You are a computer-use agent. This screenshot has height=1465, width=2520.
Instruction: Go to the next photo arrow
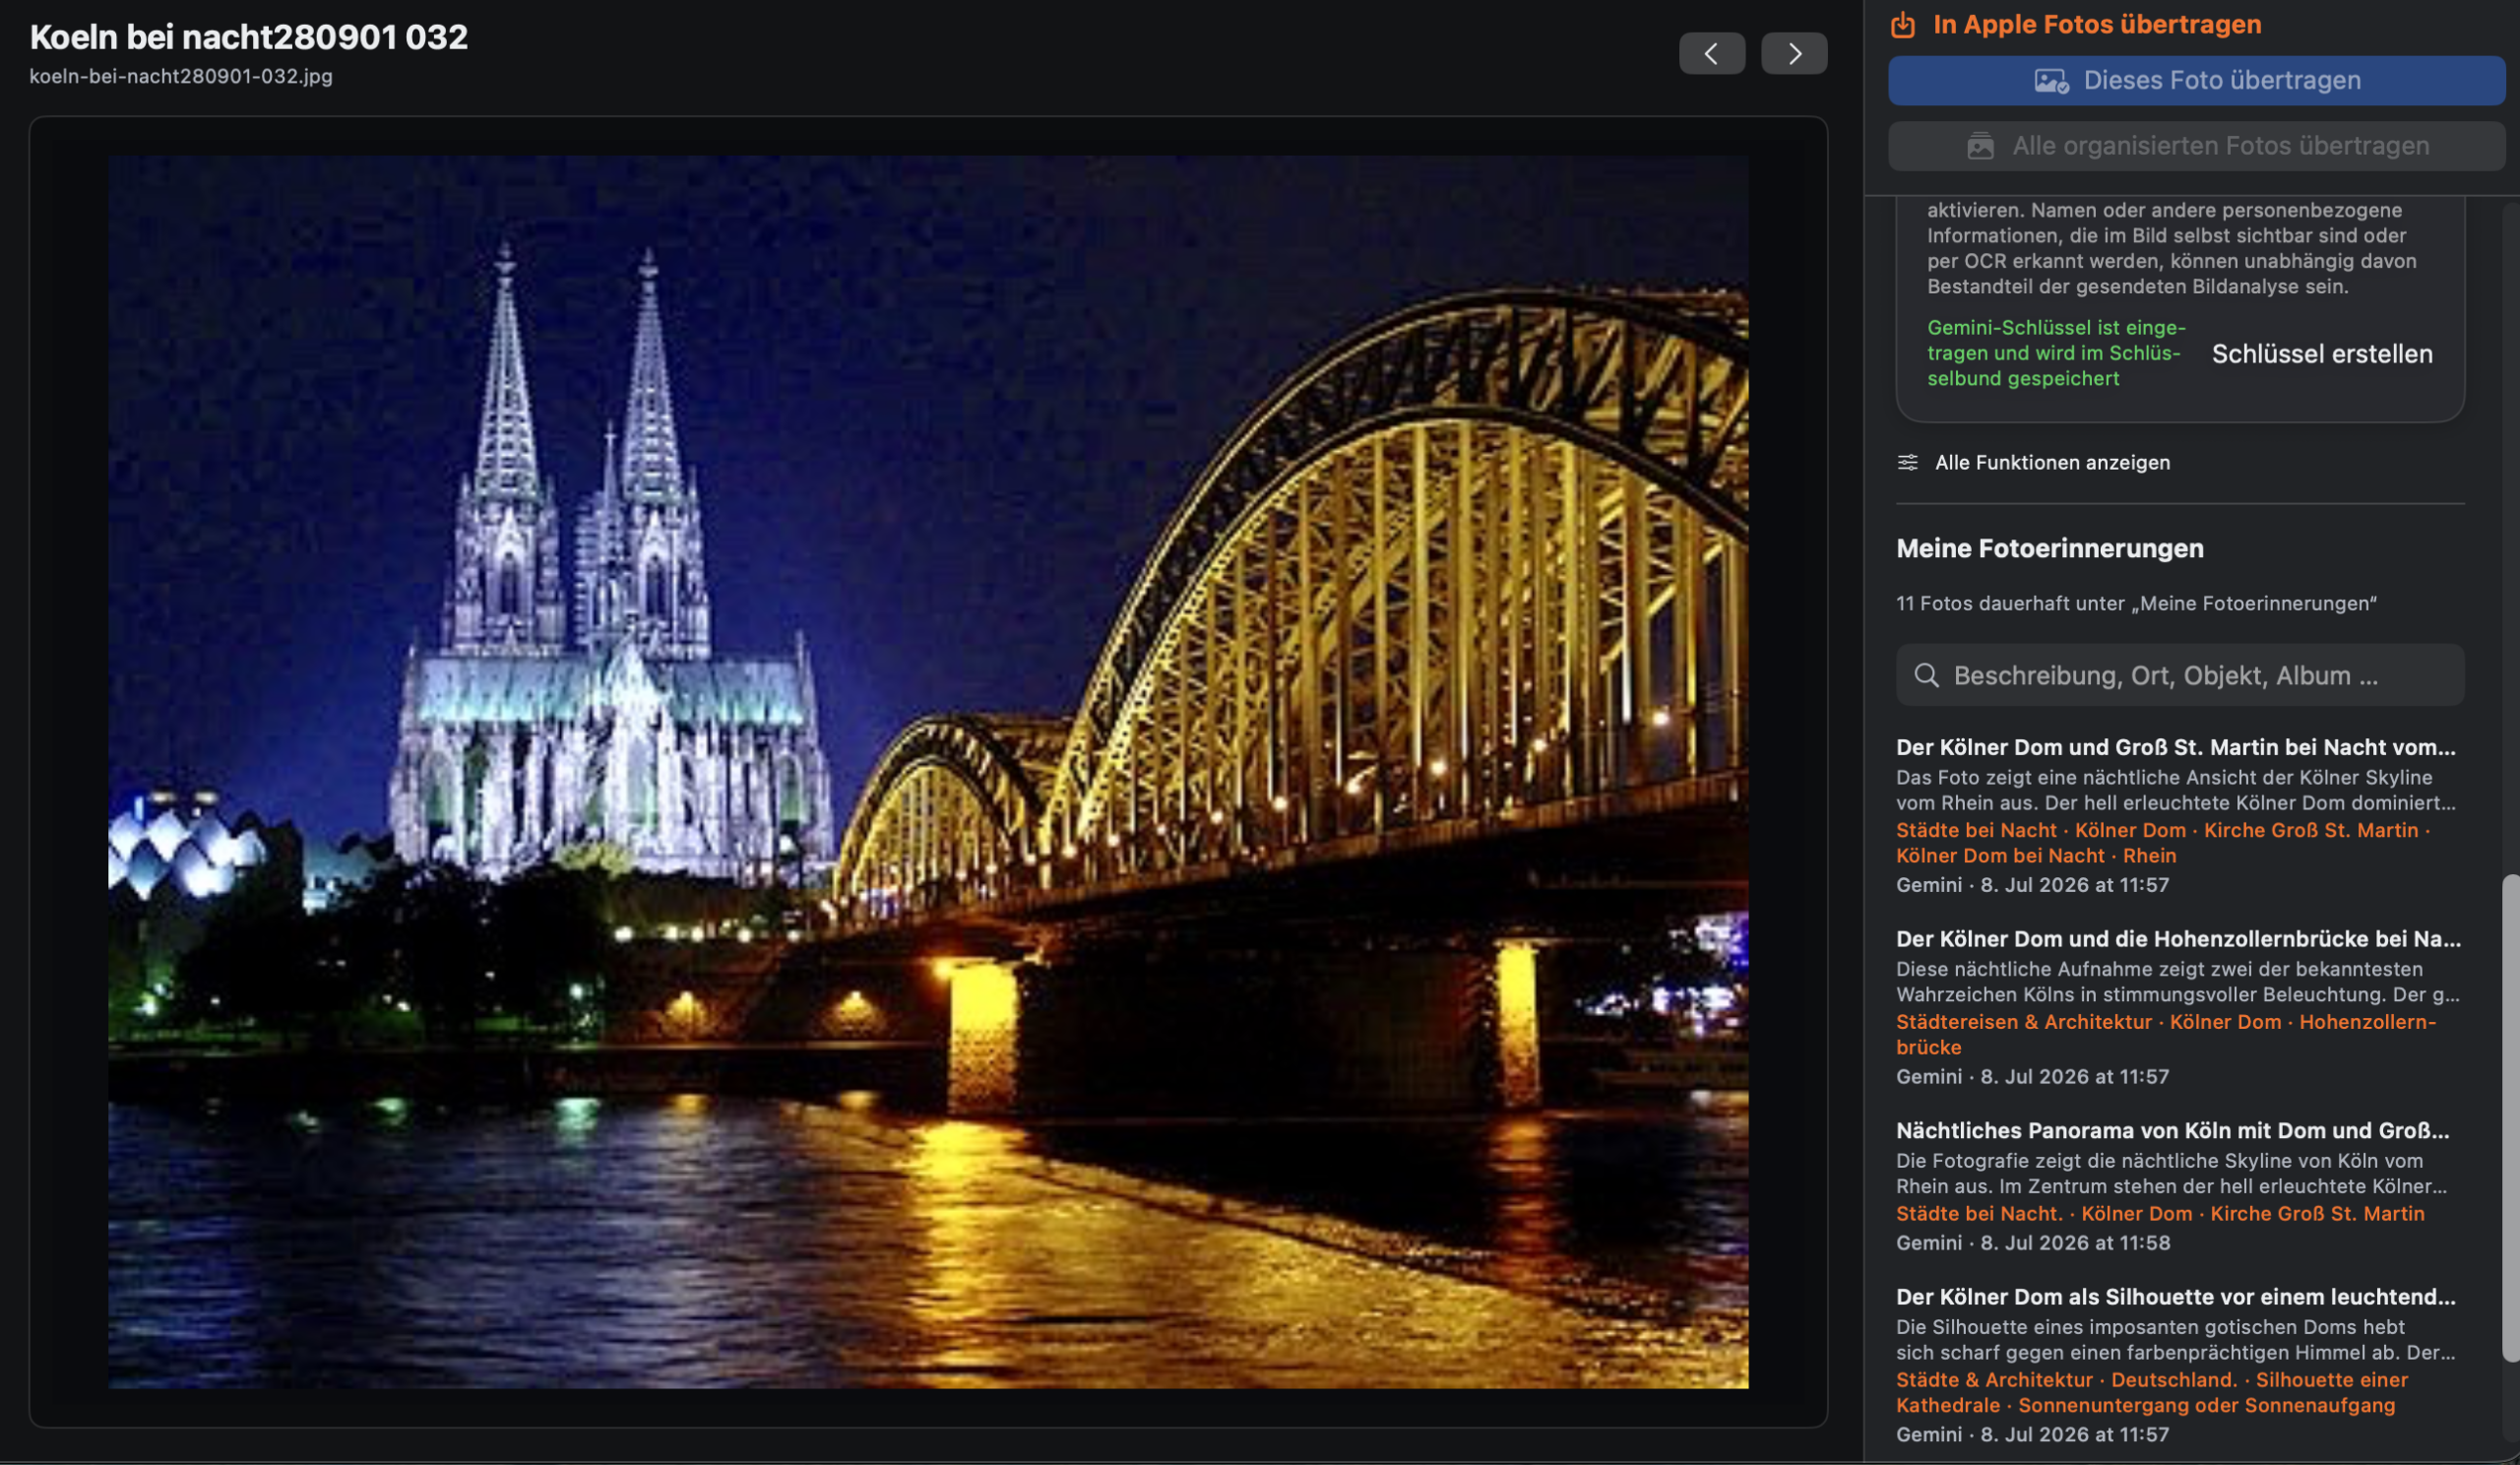tap(1794, 53)
